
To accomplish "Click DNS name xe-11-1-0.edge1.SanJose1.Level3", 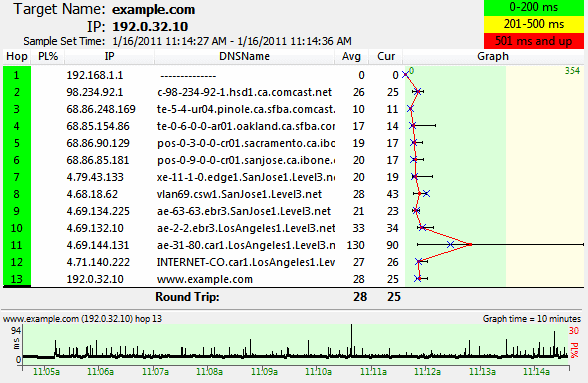I will [246, 177].
